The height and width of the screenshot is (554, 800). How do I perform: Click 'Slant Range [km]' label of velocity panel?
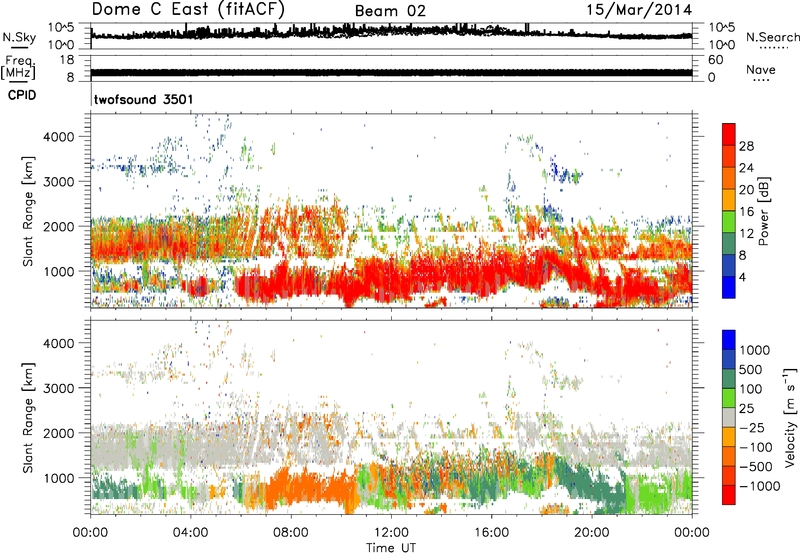point(28,418)
